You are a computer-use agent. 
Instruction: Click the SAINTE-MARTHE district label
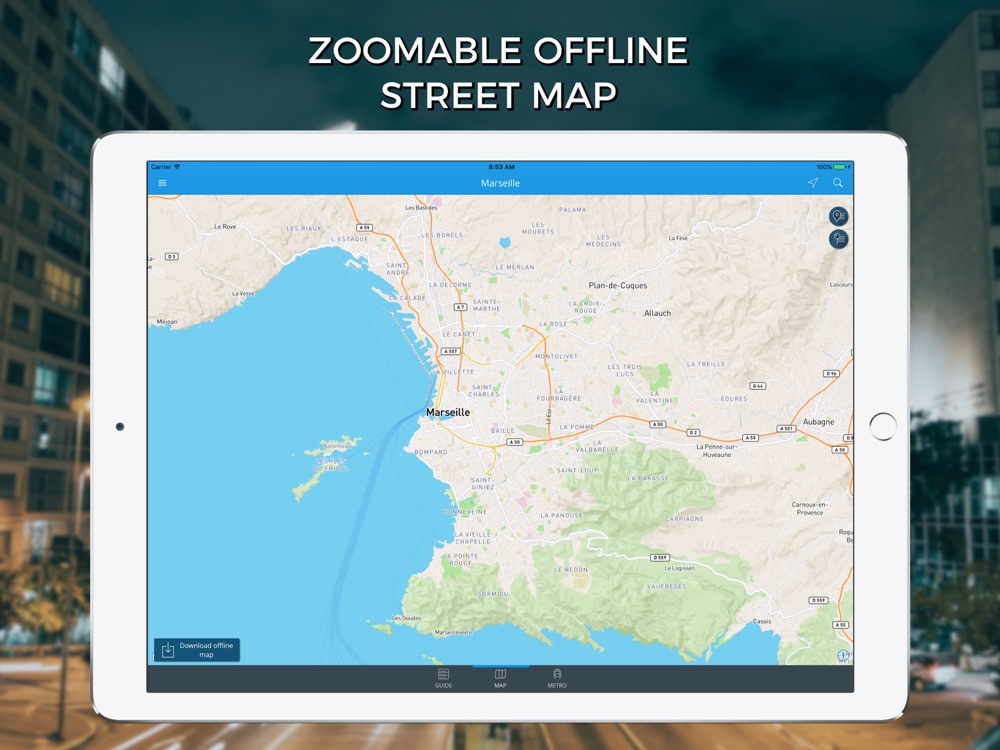[487, 305]
